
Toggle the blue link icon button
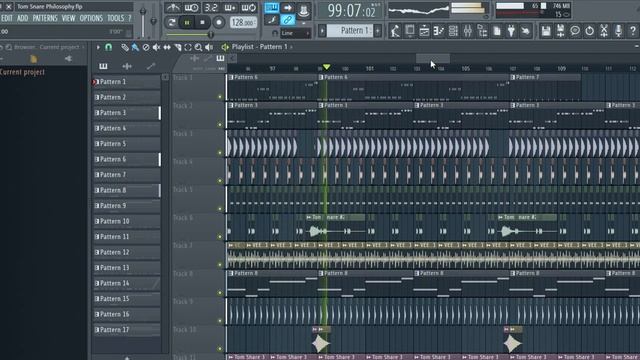[287, 20]
